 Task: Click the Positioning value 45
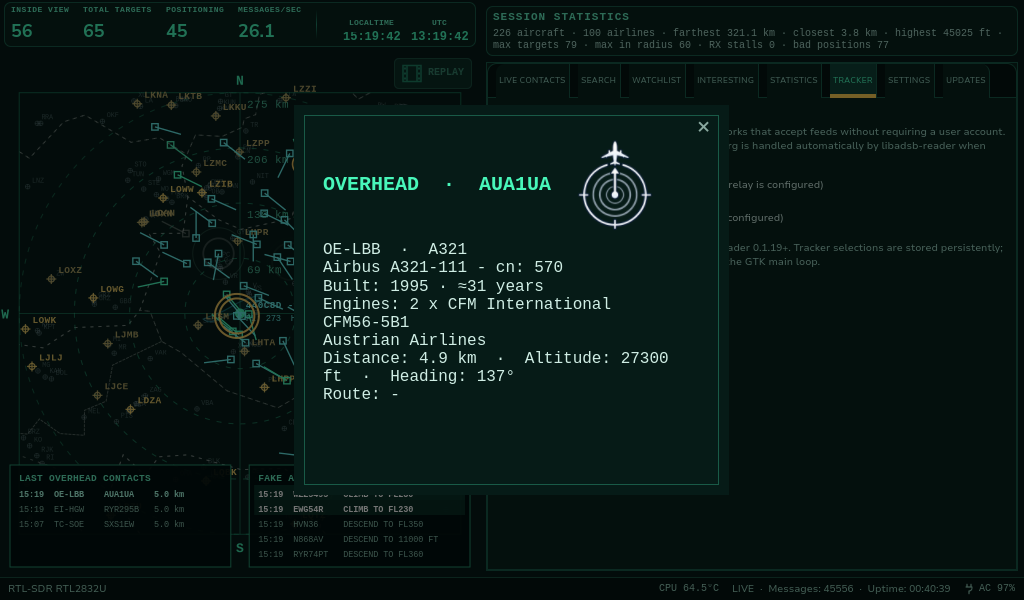pos(176,31)
